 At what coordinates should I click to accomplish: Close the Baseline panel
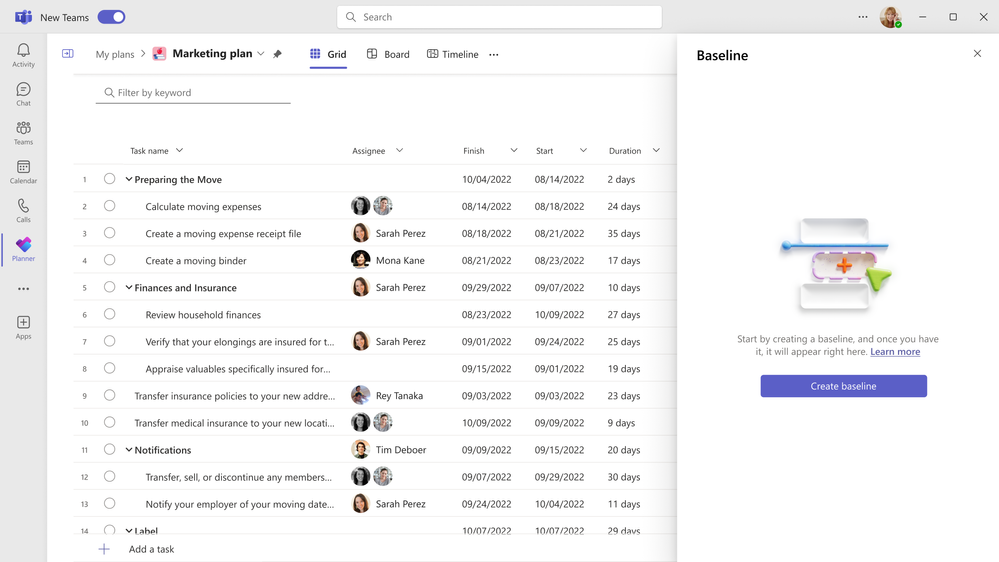977,54
